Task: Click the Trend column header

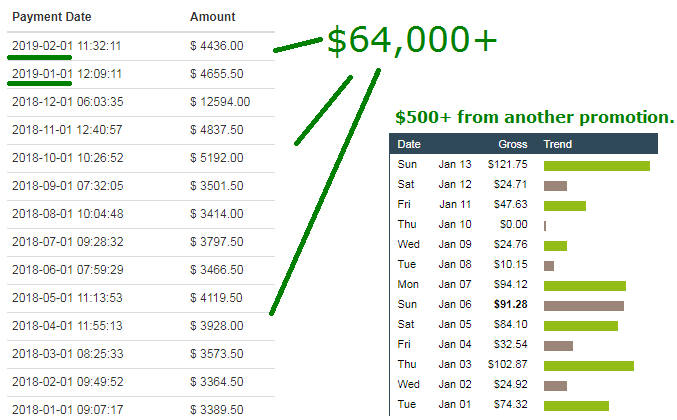Action: pyautogui.click(x=557, y=144)
